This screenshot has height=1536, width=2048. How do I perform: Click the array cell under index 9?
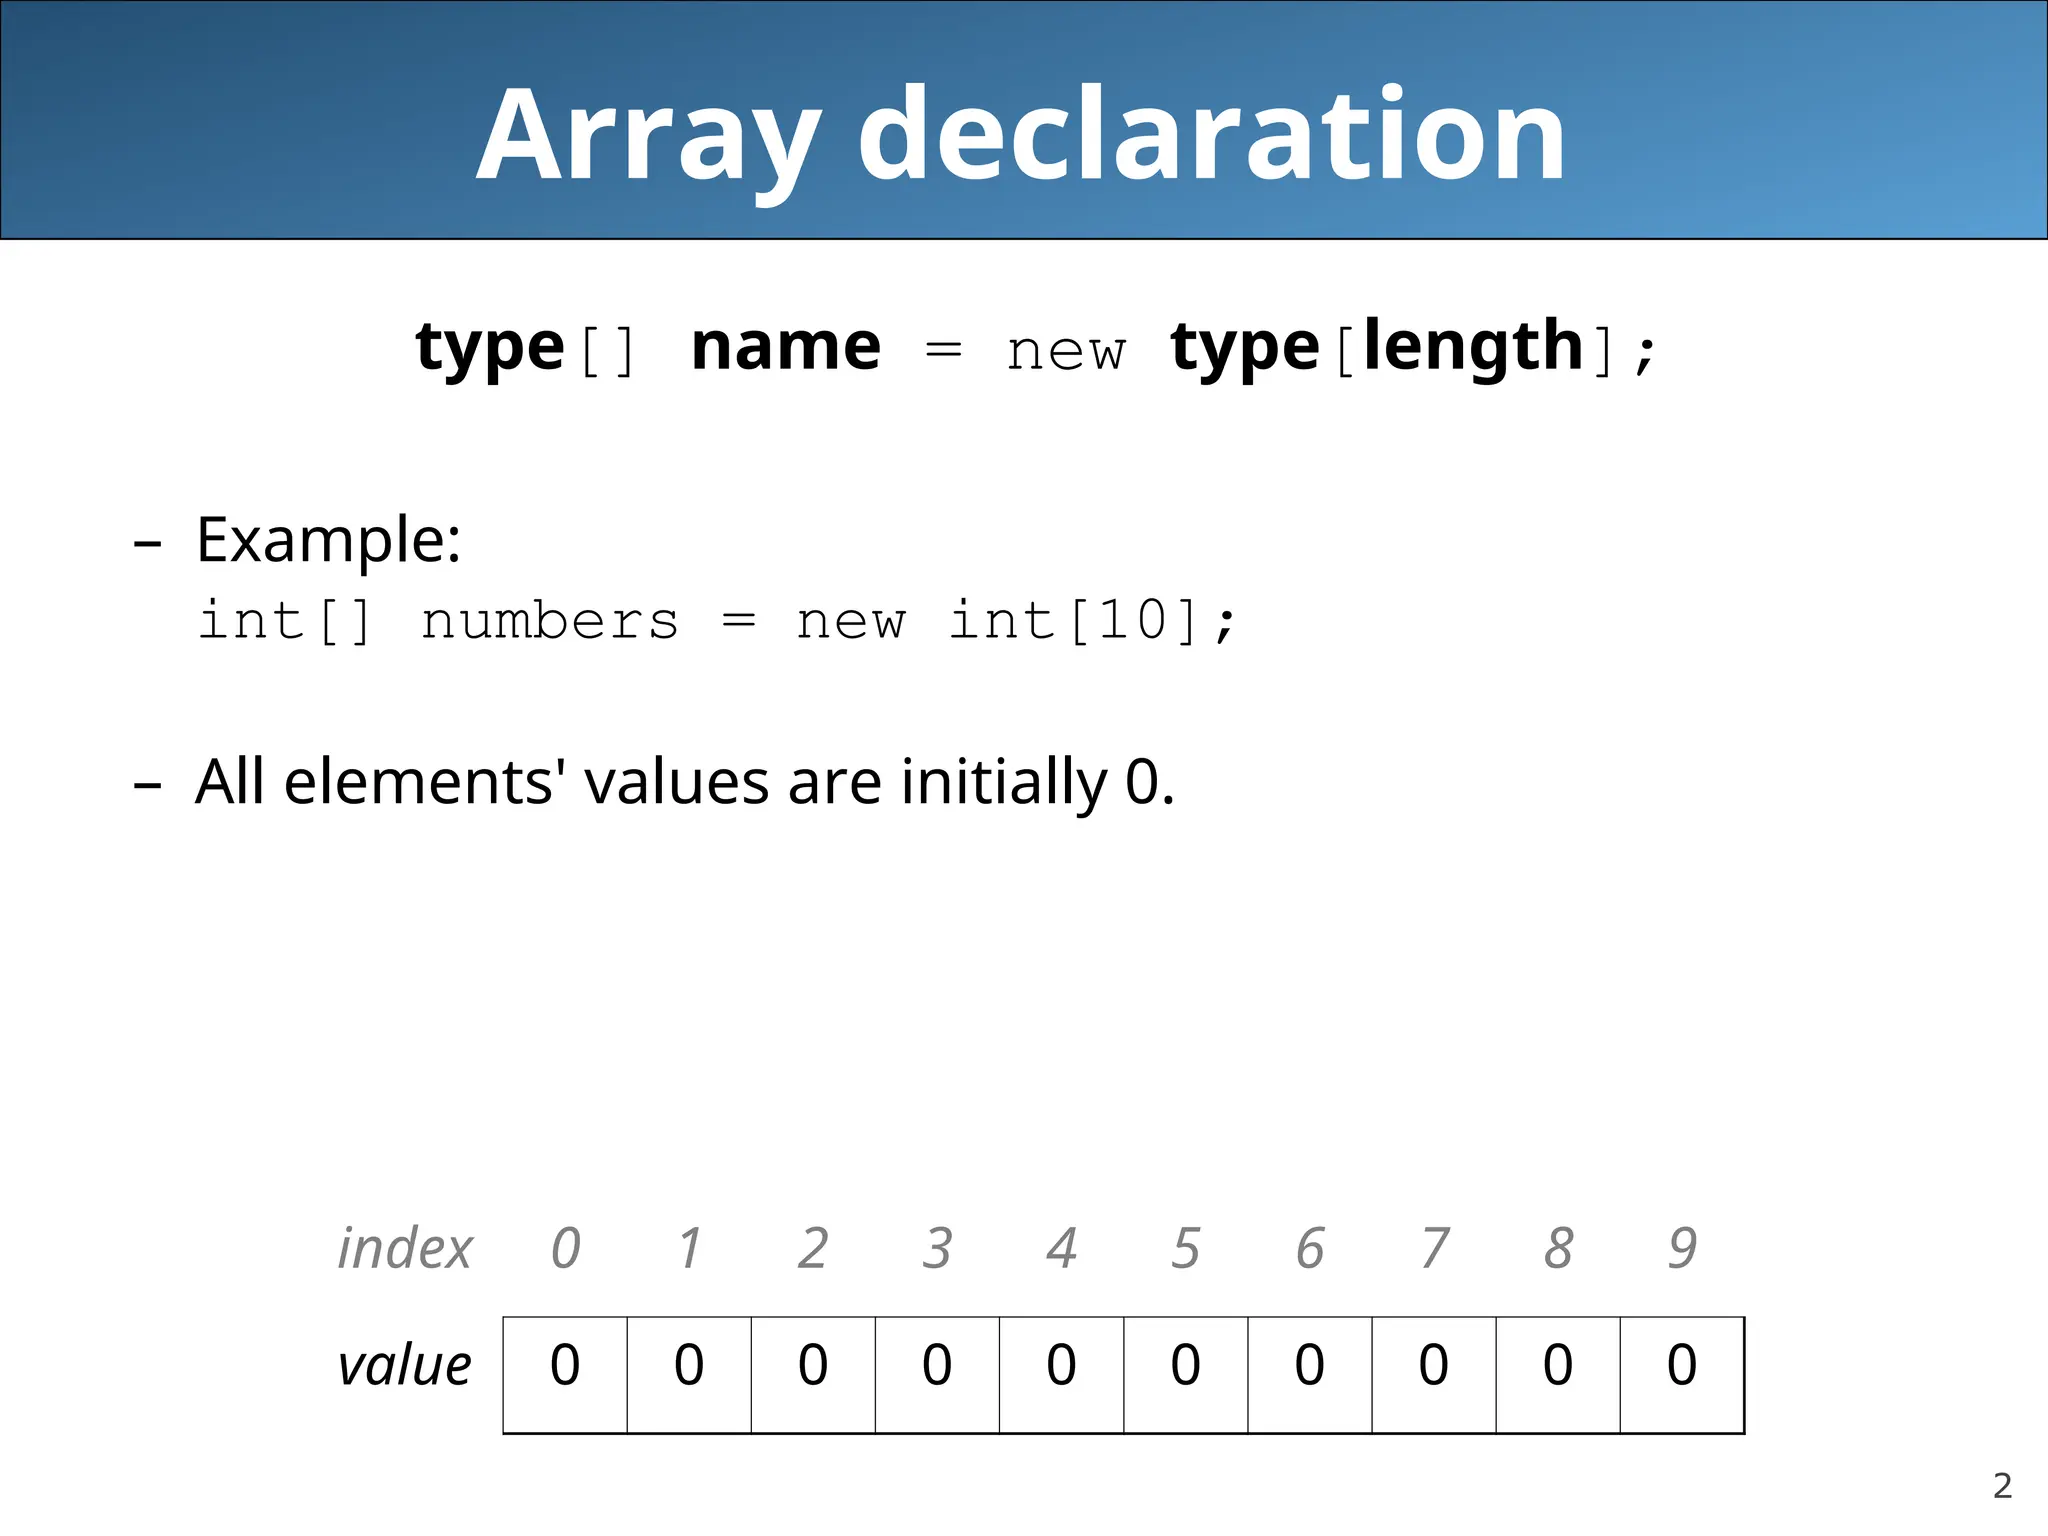(x=1682, y=1374)
